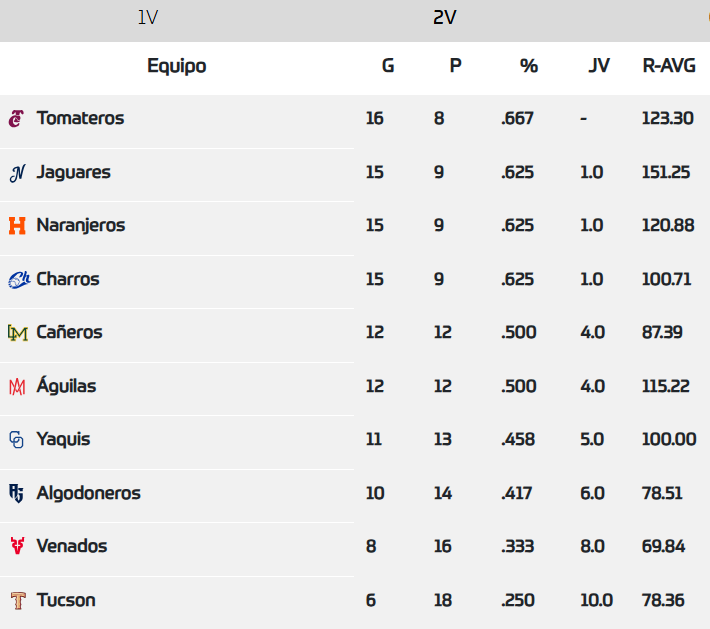Click the Tucson T logo icon

pyautogui.click(x=16, y=601)
